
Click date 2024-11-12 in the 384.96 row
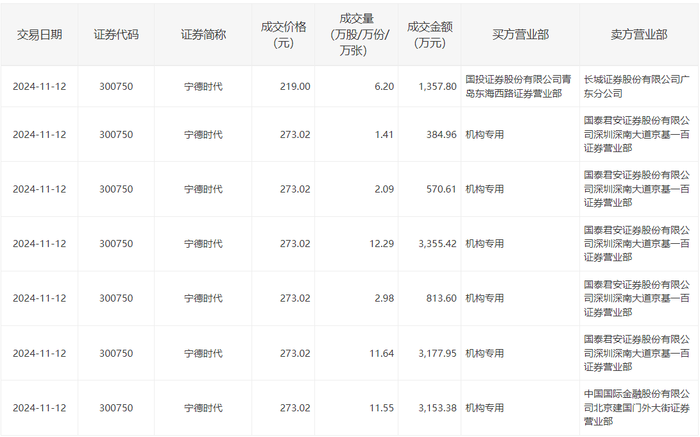[39, 134]
